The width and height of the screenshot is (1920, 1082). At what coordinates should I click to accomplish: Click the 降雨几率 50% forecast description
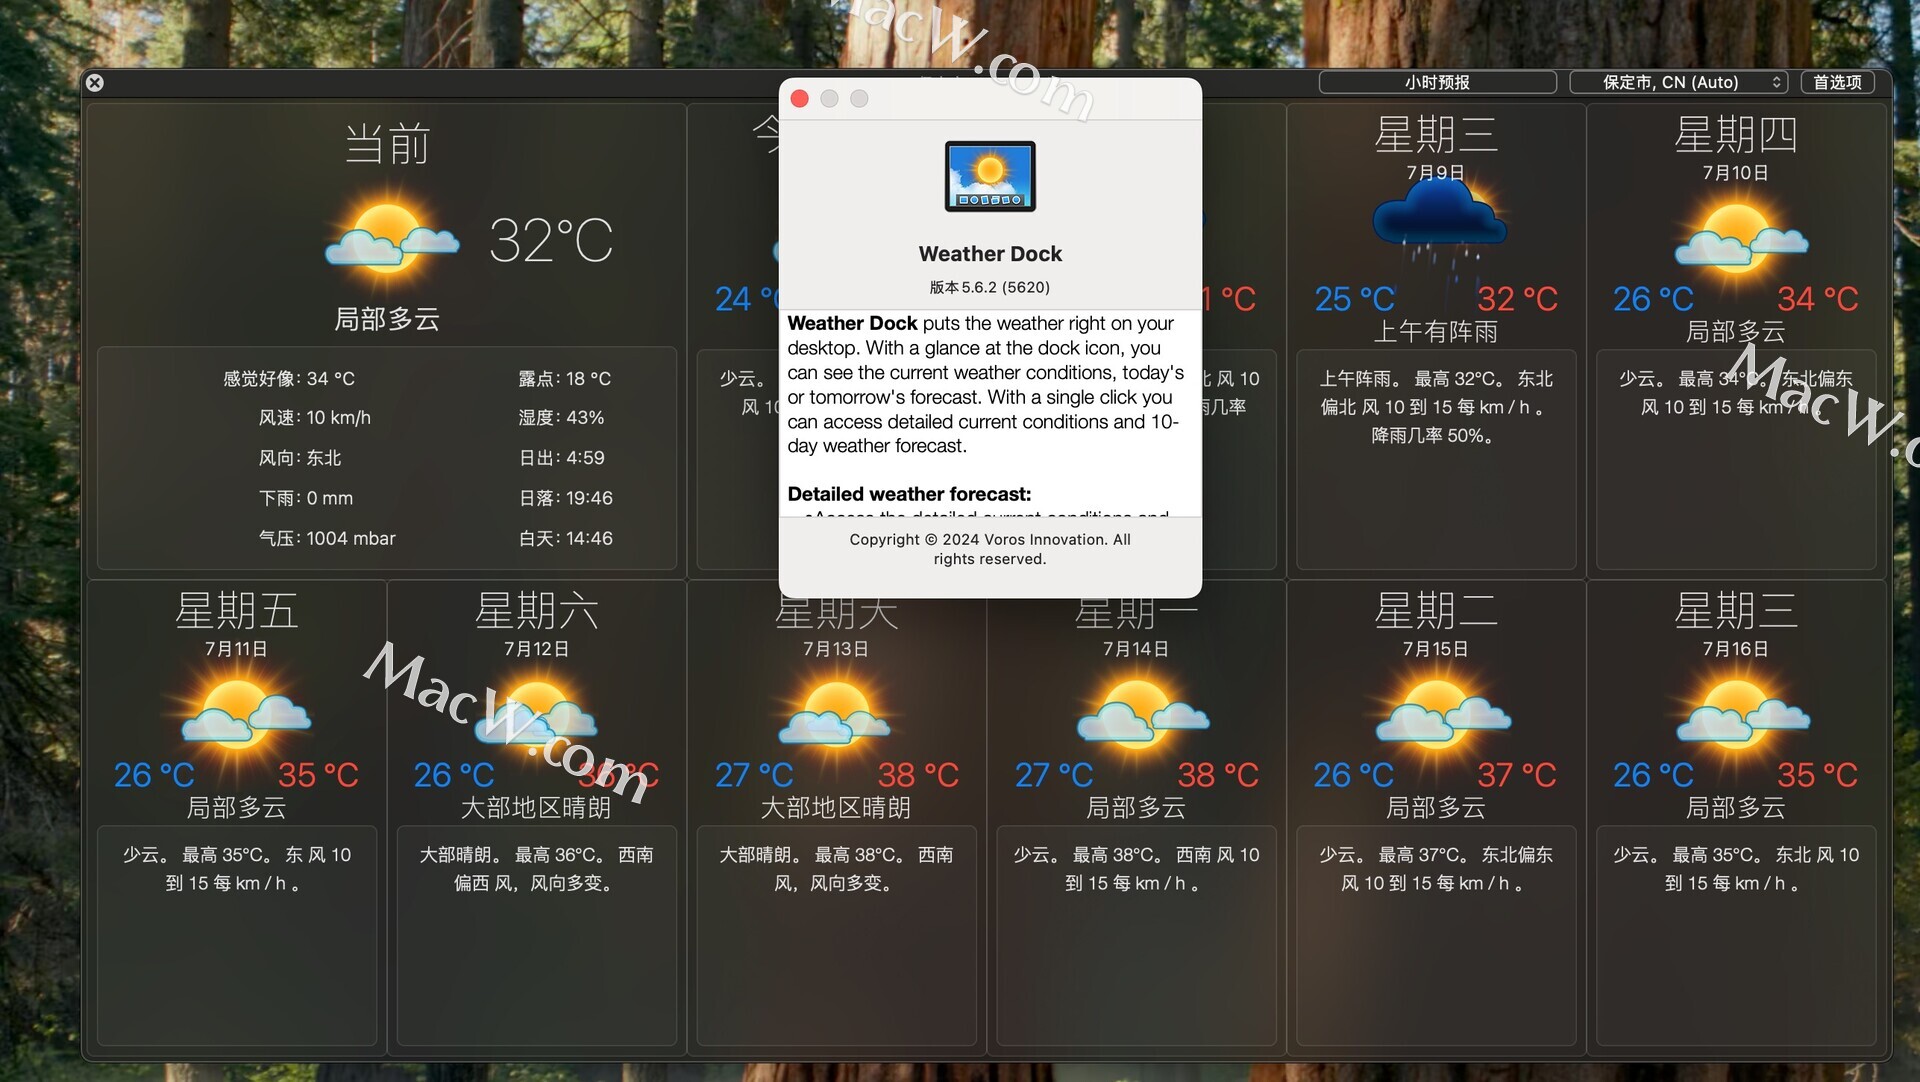tap(1436, 407)
